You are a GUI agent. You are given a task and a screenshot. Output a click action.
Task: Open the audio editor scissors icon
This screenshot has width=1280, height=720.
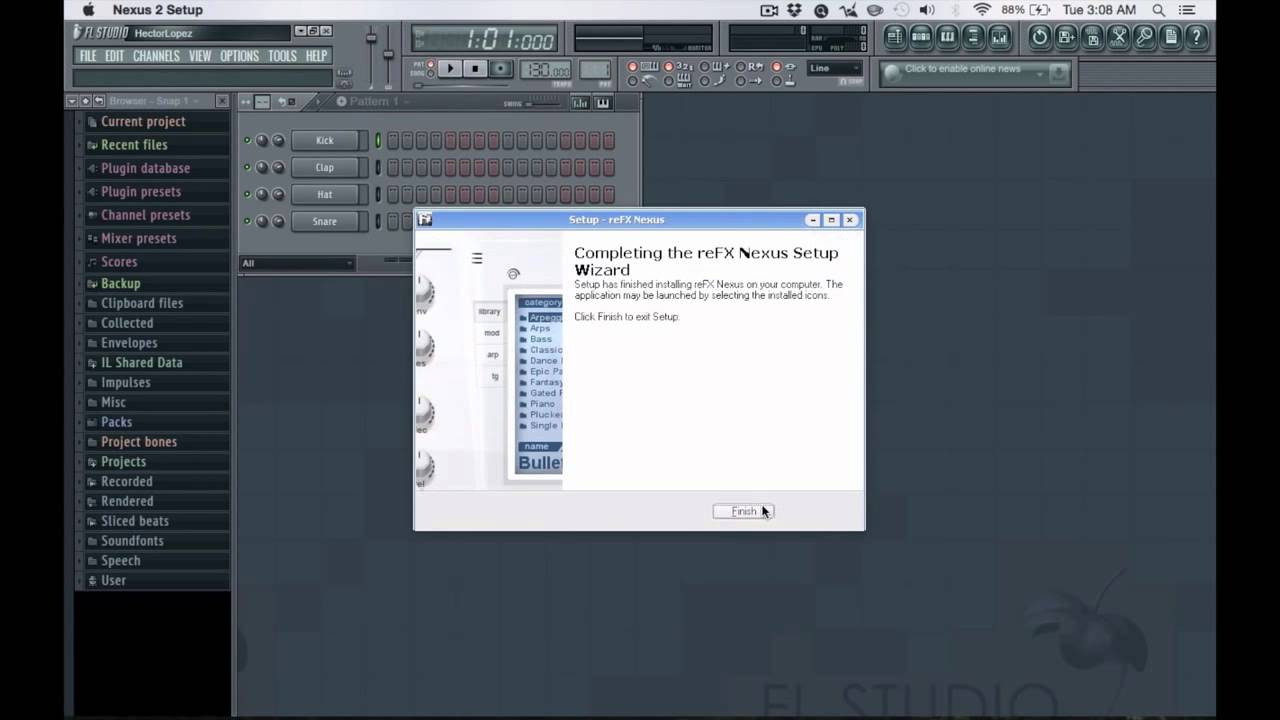[x=1119, y=37]
